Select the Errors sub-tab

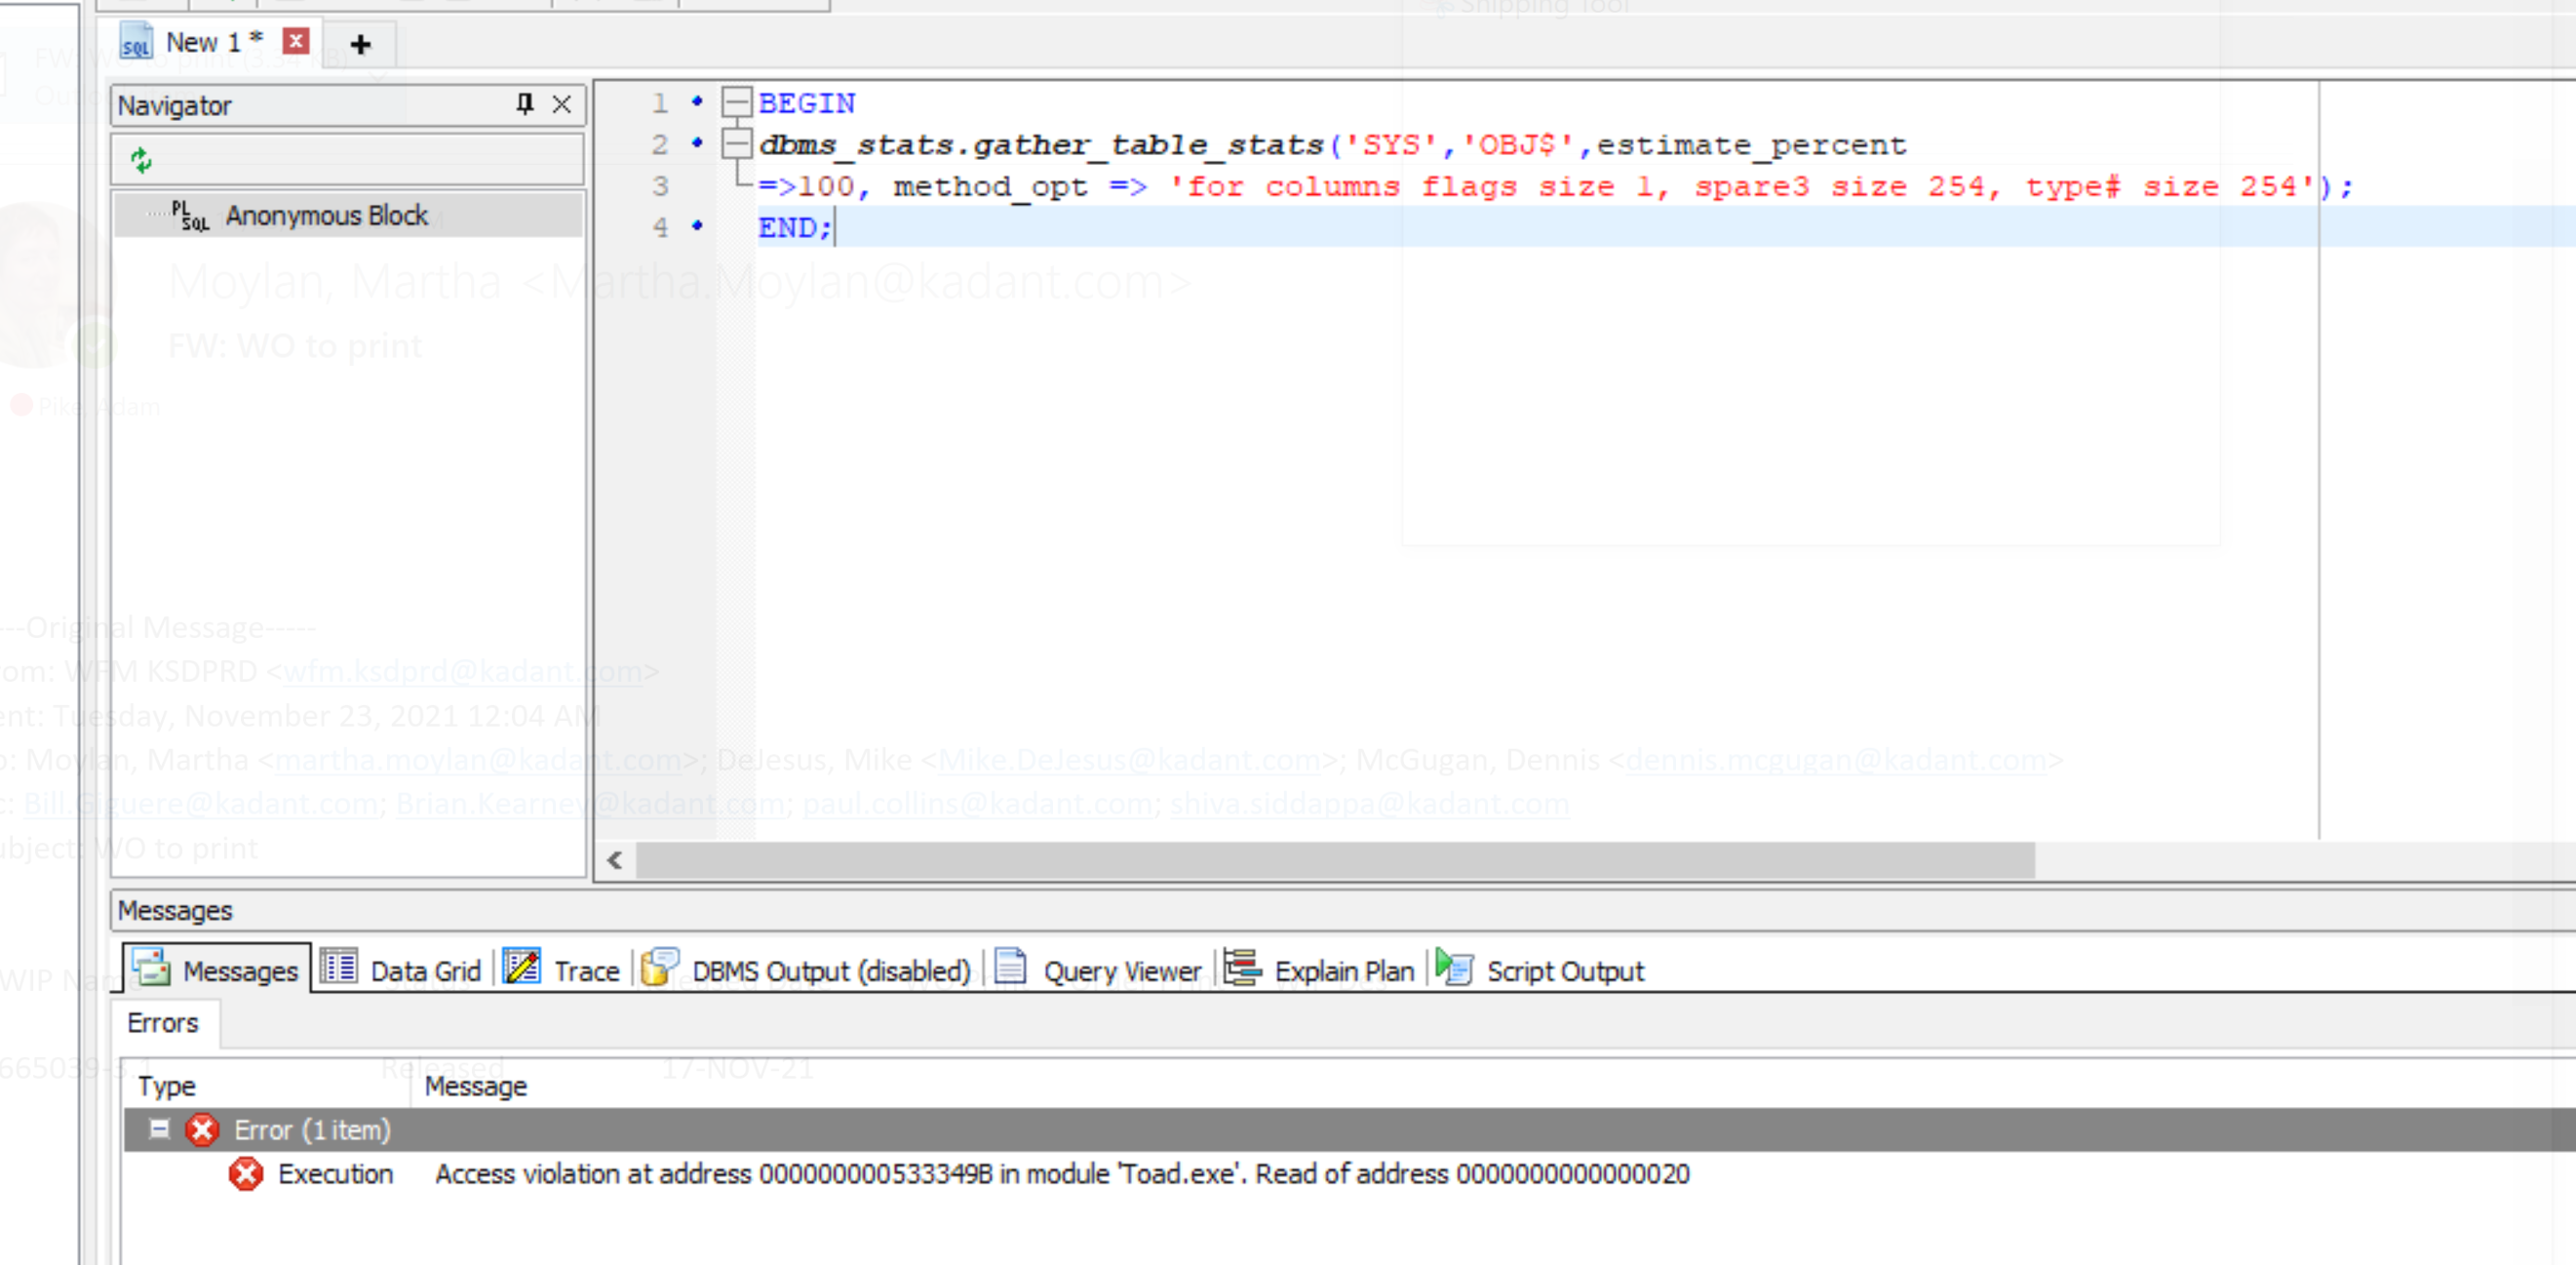click(163, 1023)
